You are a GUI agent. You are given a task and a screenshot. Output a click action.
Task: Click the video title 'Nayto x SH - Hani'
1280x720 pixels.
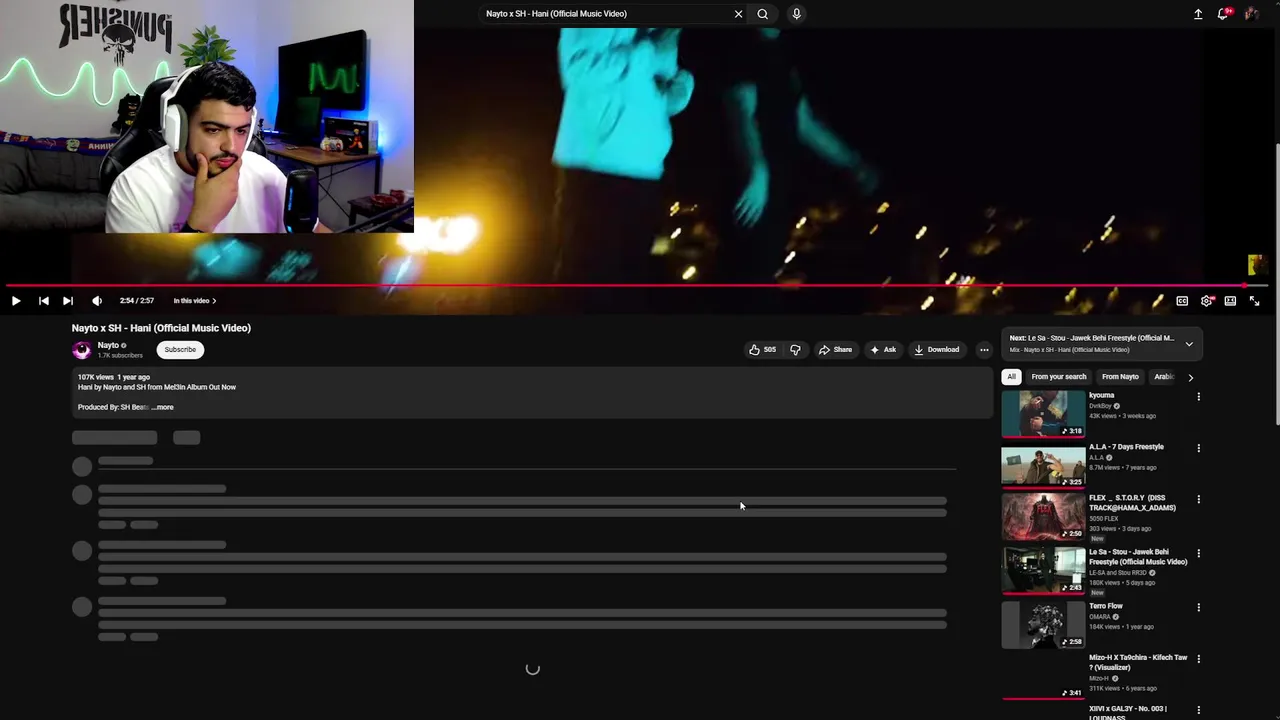[161, 328]
